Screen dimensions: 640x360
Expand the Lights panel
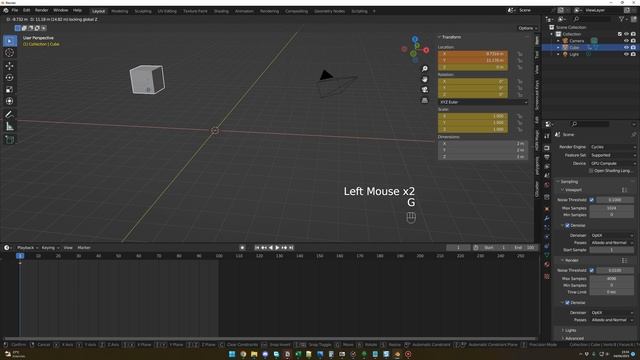[x=570, y=330]
